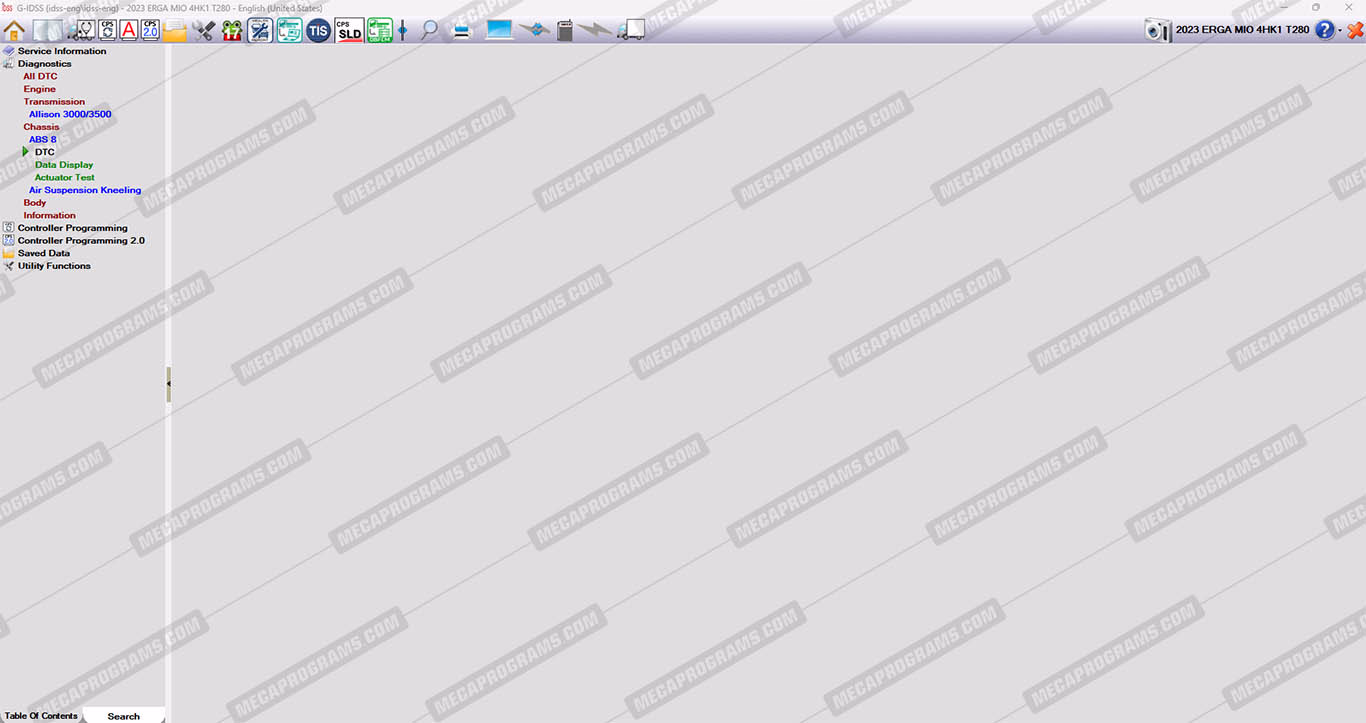Click the Utility Functions tools icon in tree
1366x723 pixels.
coord(9,266)
